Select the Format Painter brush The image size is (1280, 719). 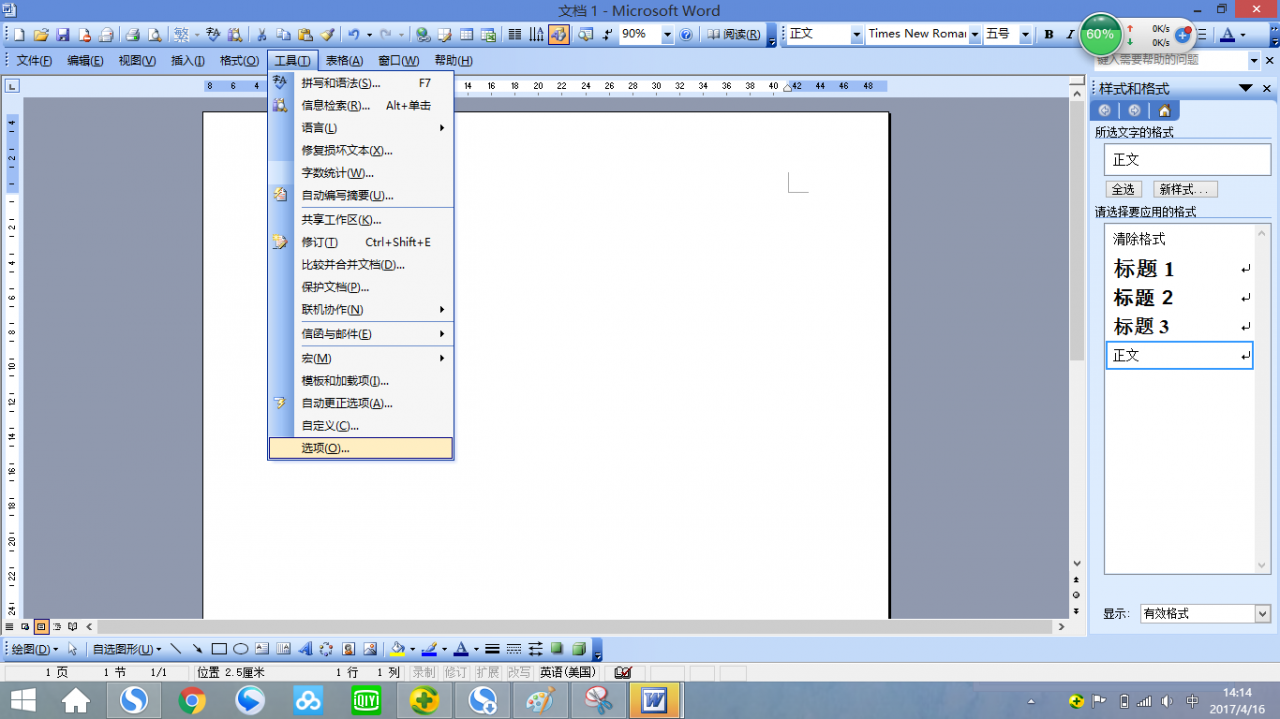point(327,35)
